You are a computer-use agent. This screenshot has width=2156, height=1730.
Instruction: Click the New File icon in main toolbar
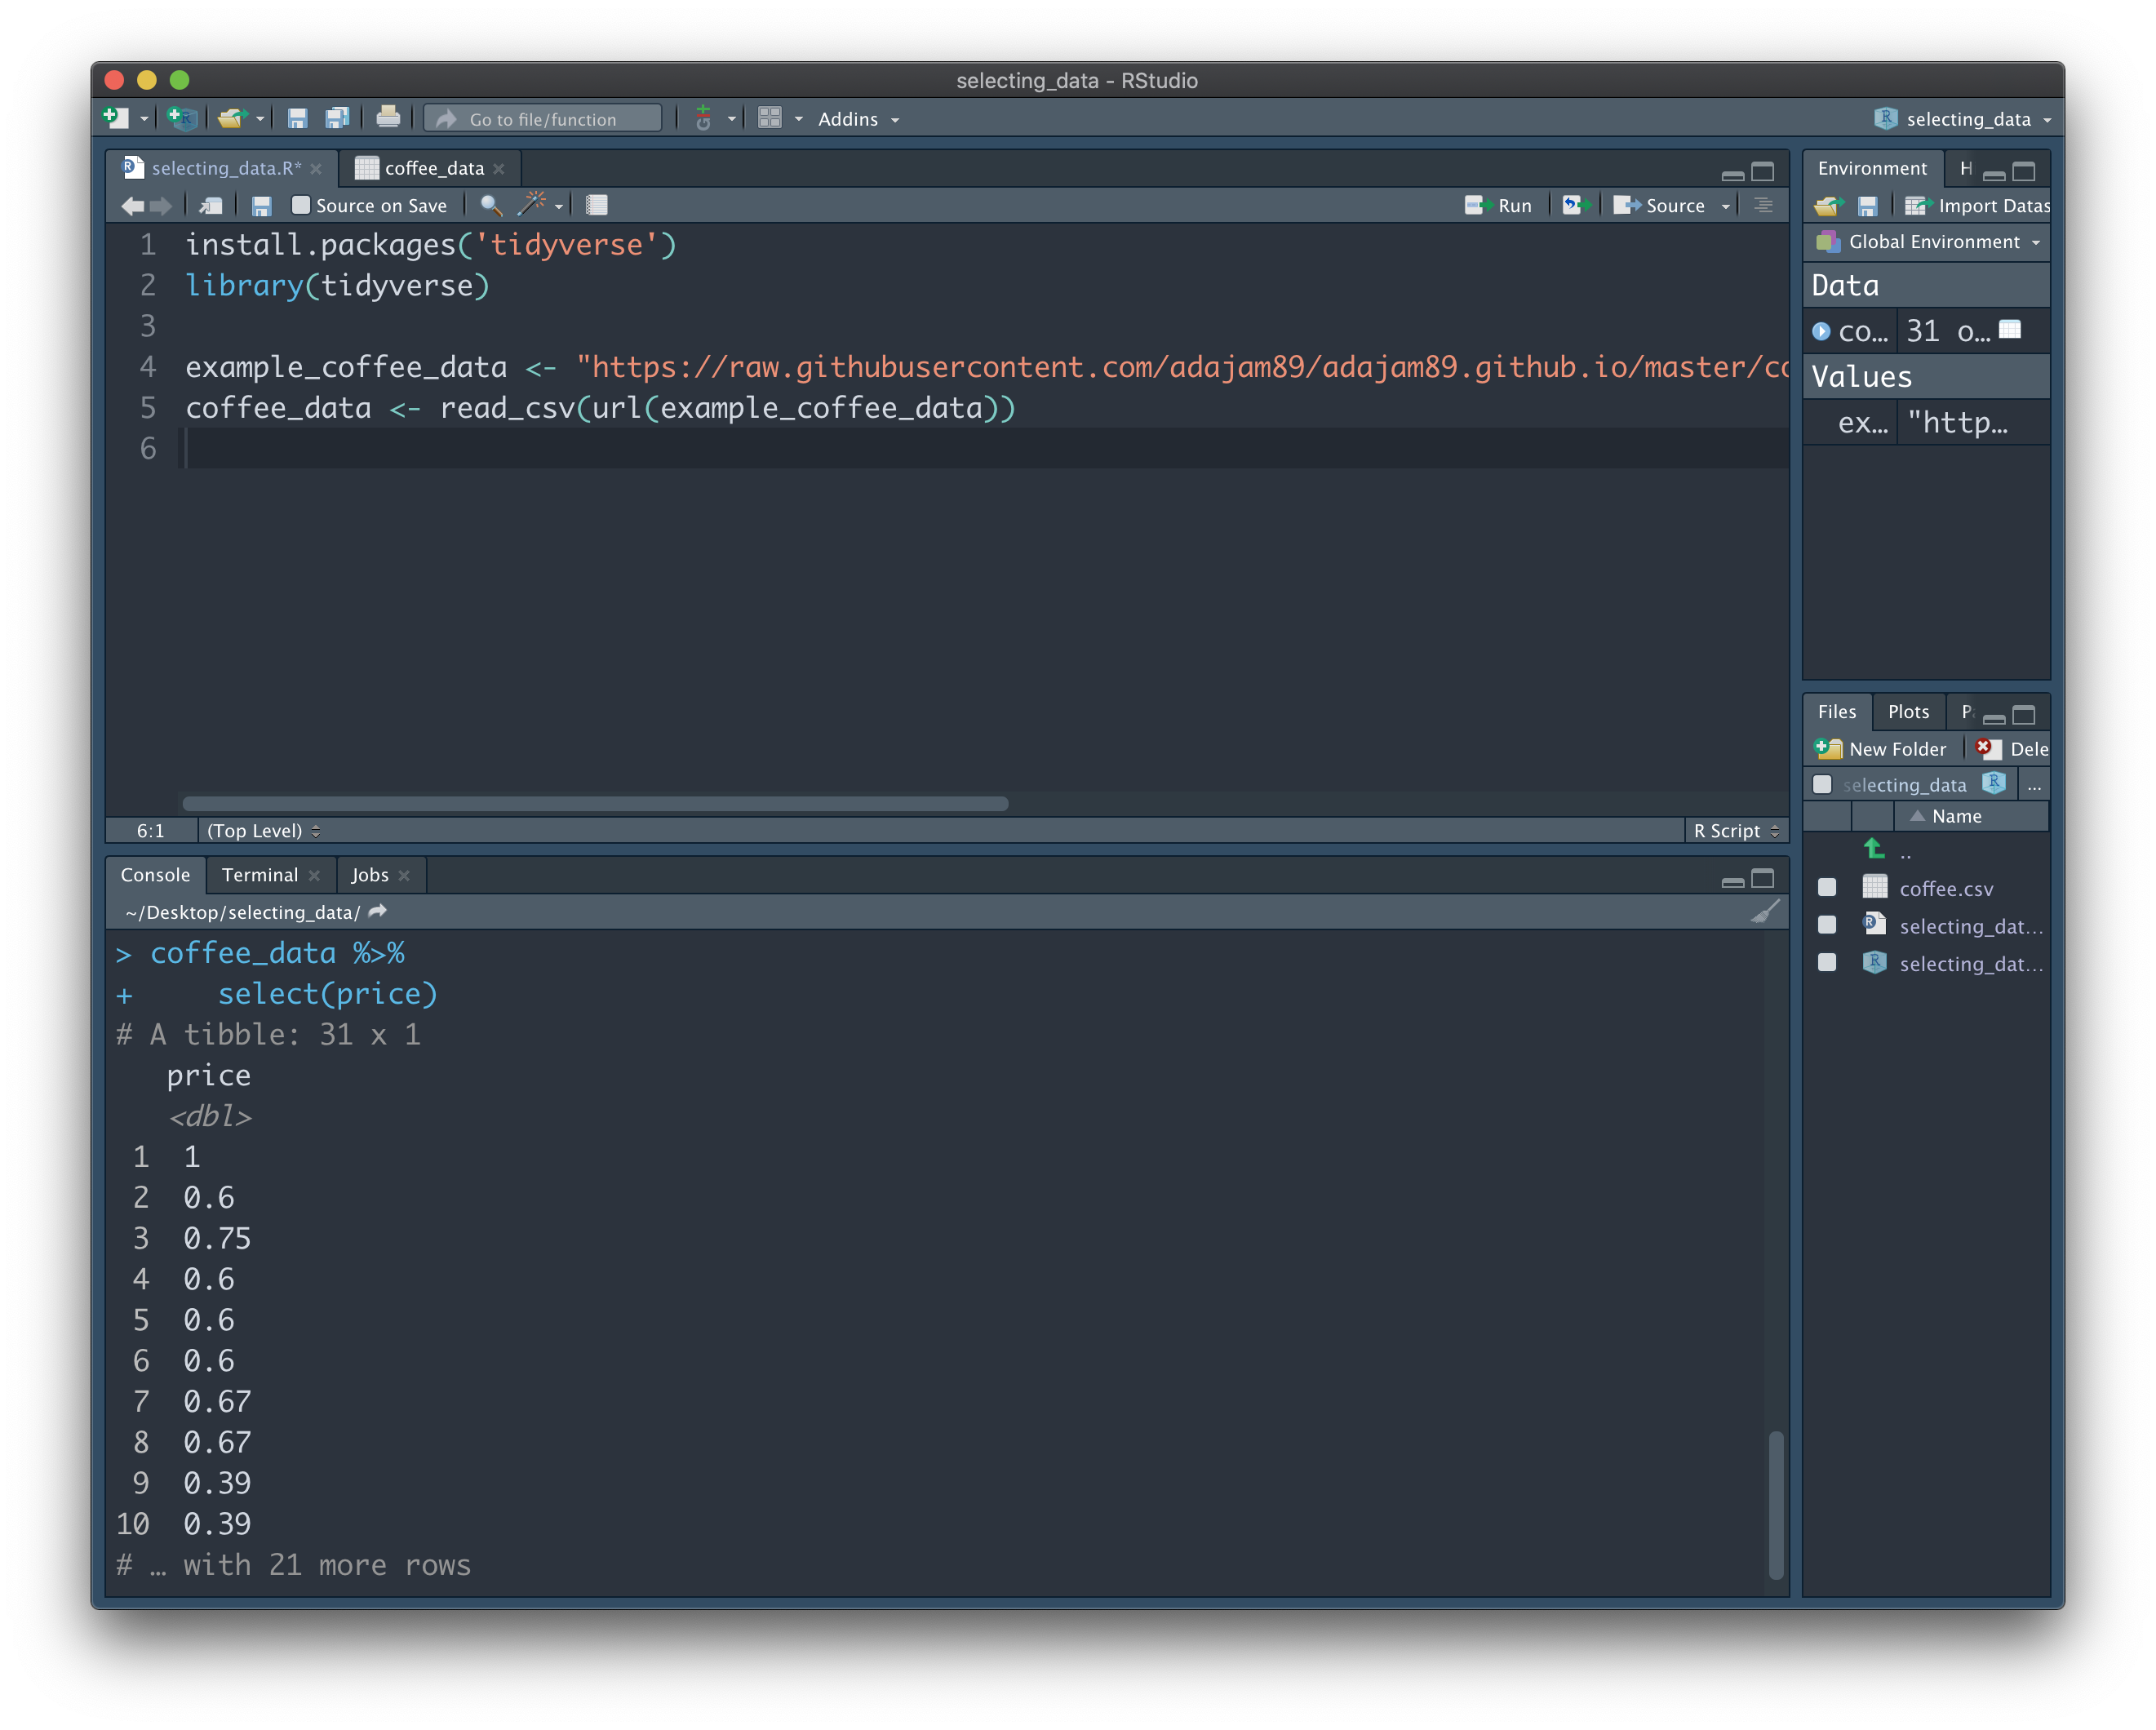[116, 118]
